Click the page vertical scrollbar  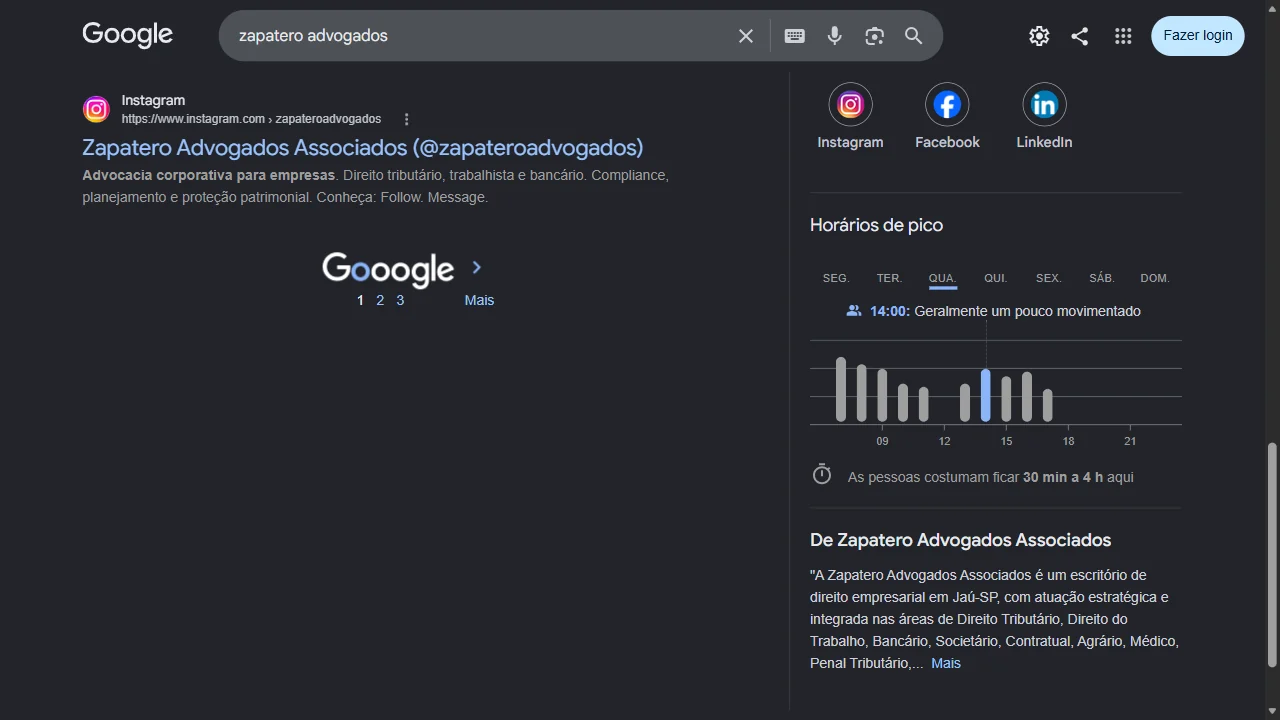[x=1272, y=555]
